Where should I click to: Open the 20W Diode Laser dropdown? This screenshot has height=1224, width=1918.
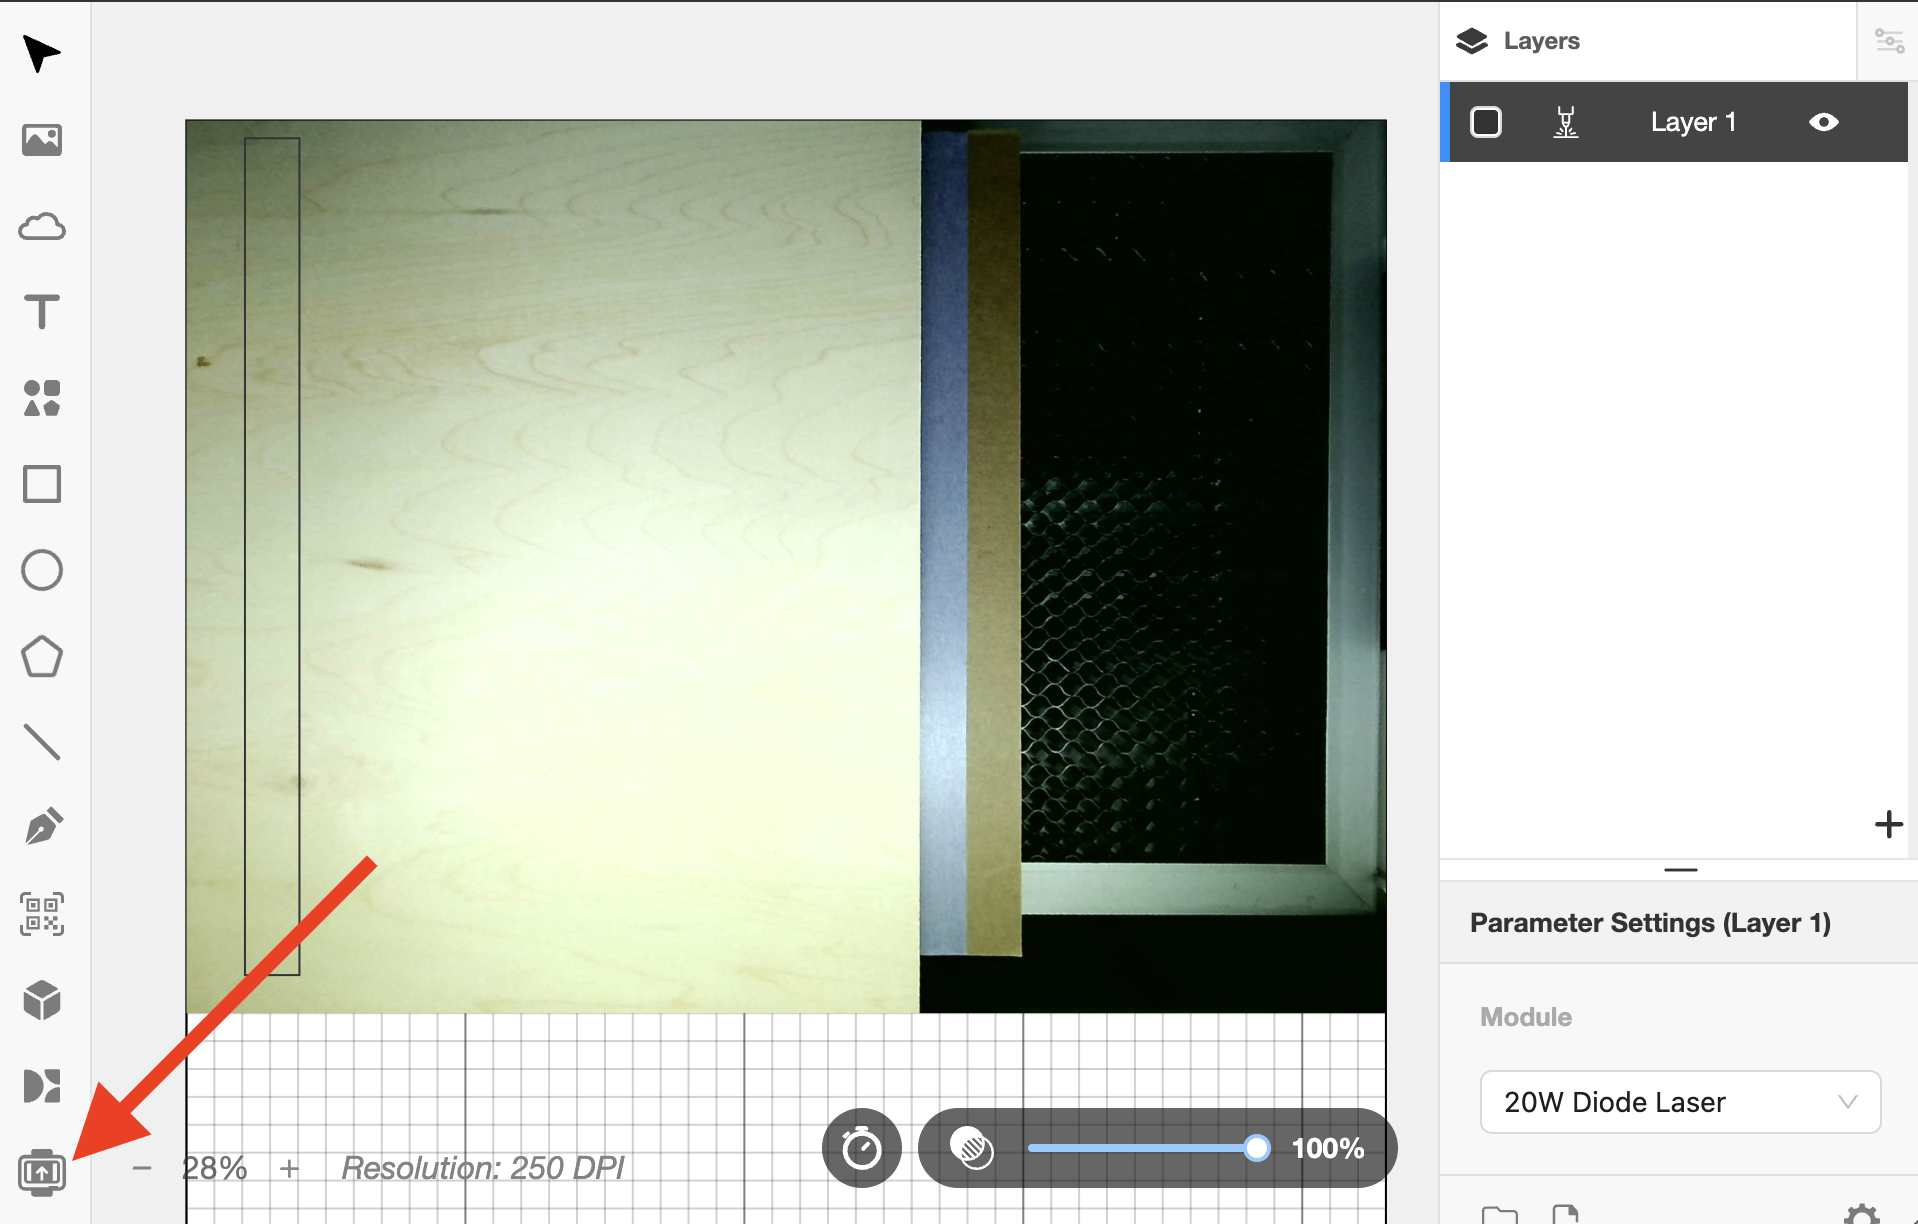click(x=1680, y=1102)
